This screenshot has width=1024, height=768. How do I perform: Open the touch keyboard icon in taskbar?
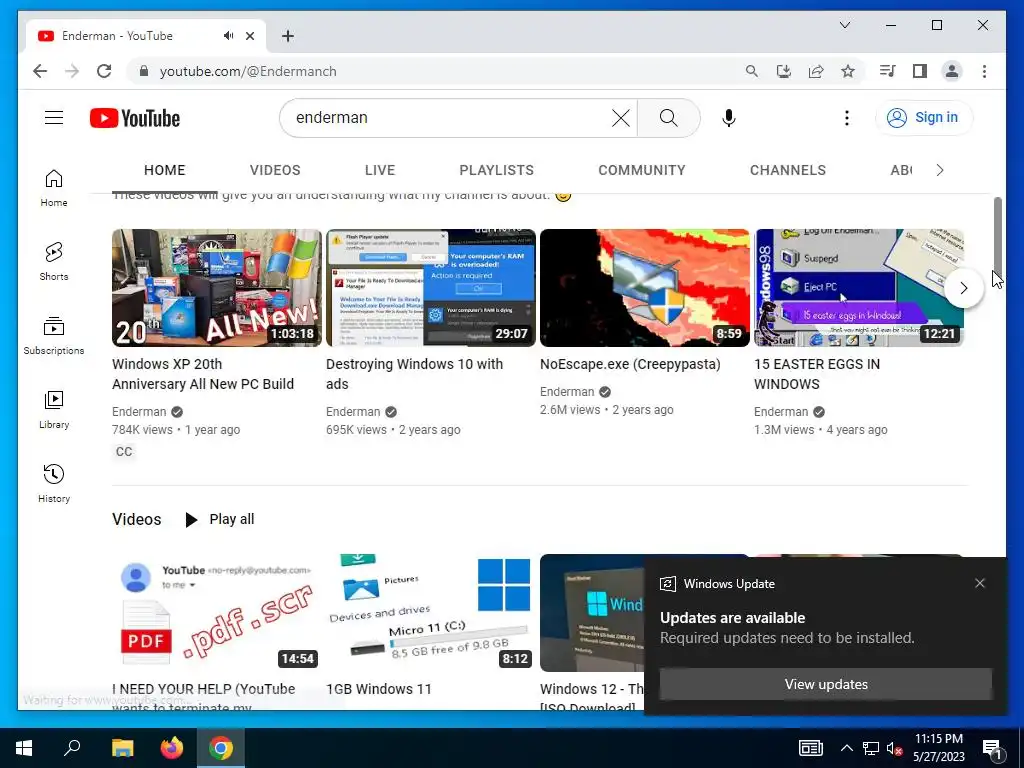click(811, 748)
